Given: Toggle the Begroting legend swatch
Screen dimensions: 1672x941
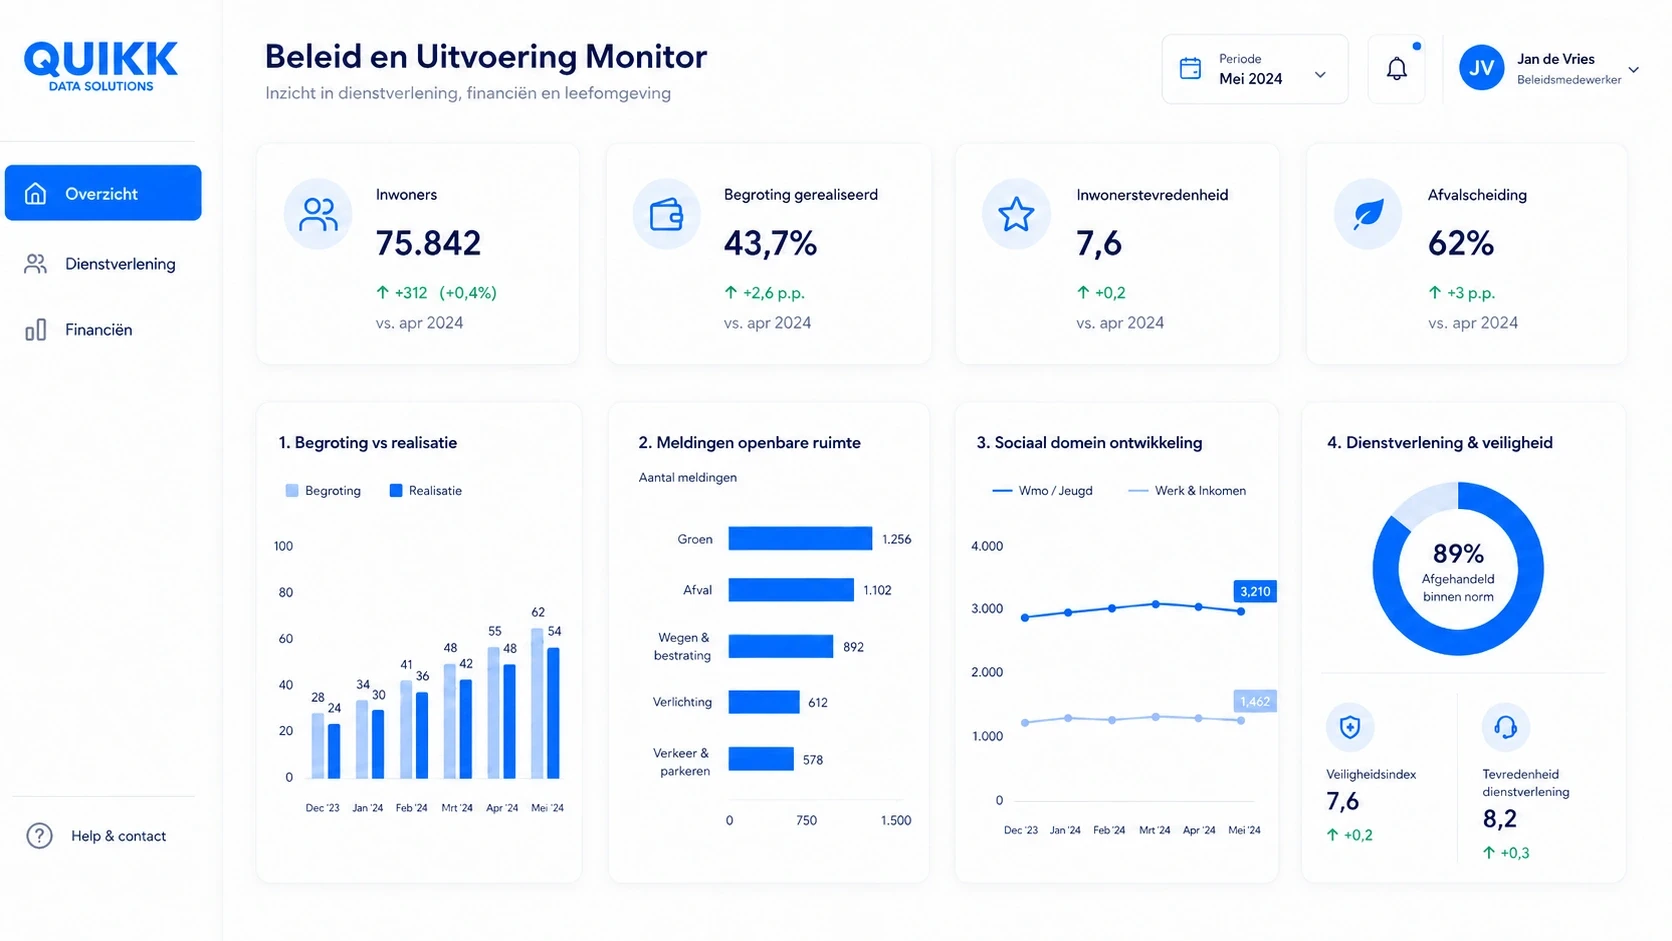Looking at the screenshot, I should click(292, 491).
